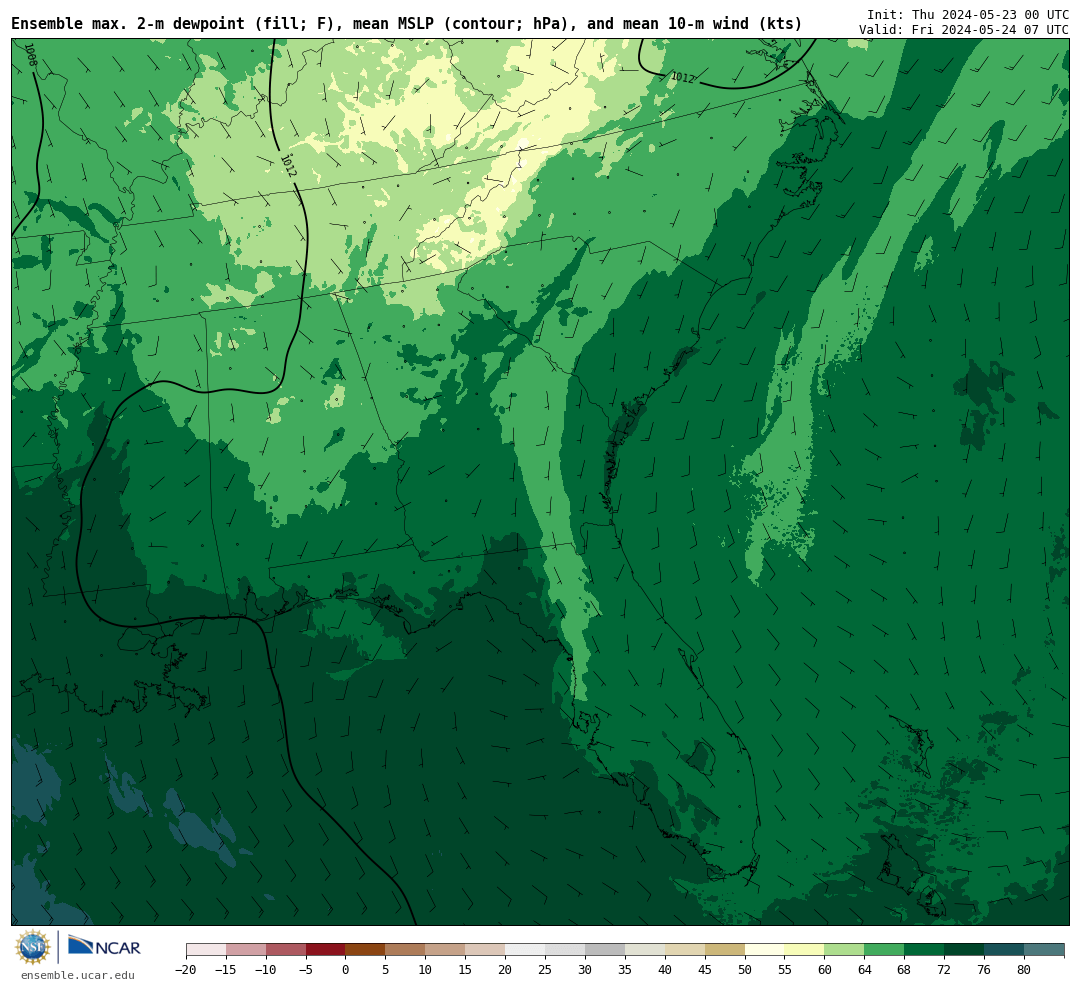Click the 25 colorbar tick label
1080x988 pixels.
pos(546,970)
